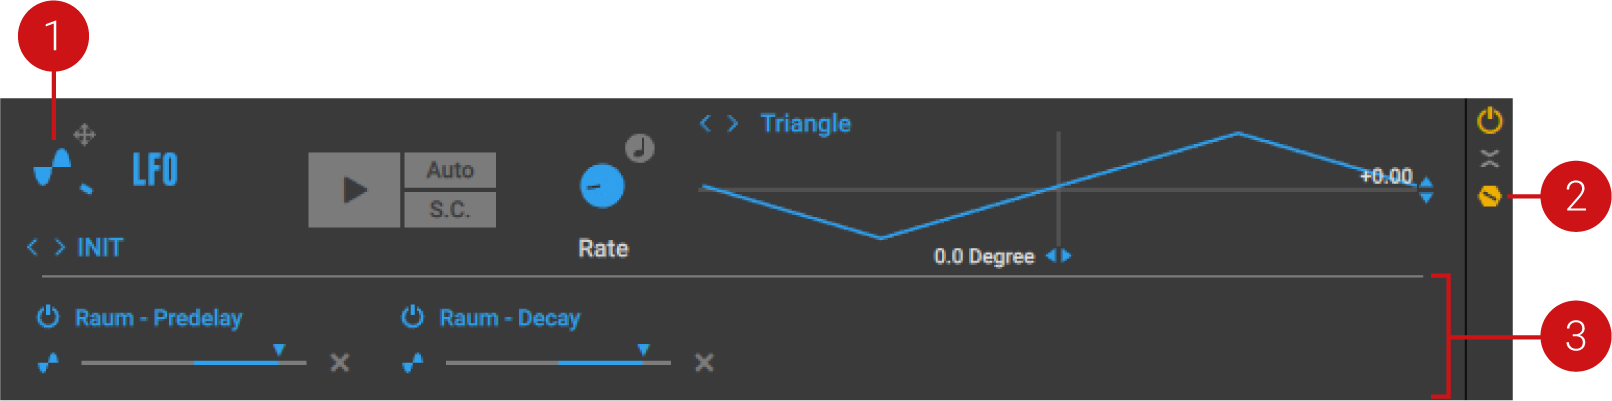Click the yellow hexagon settings icon
The image size is (1612, 401).
pyautogui.click(x=1489, y=196)
